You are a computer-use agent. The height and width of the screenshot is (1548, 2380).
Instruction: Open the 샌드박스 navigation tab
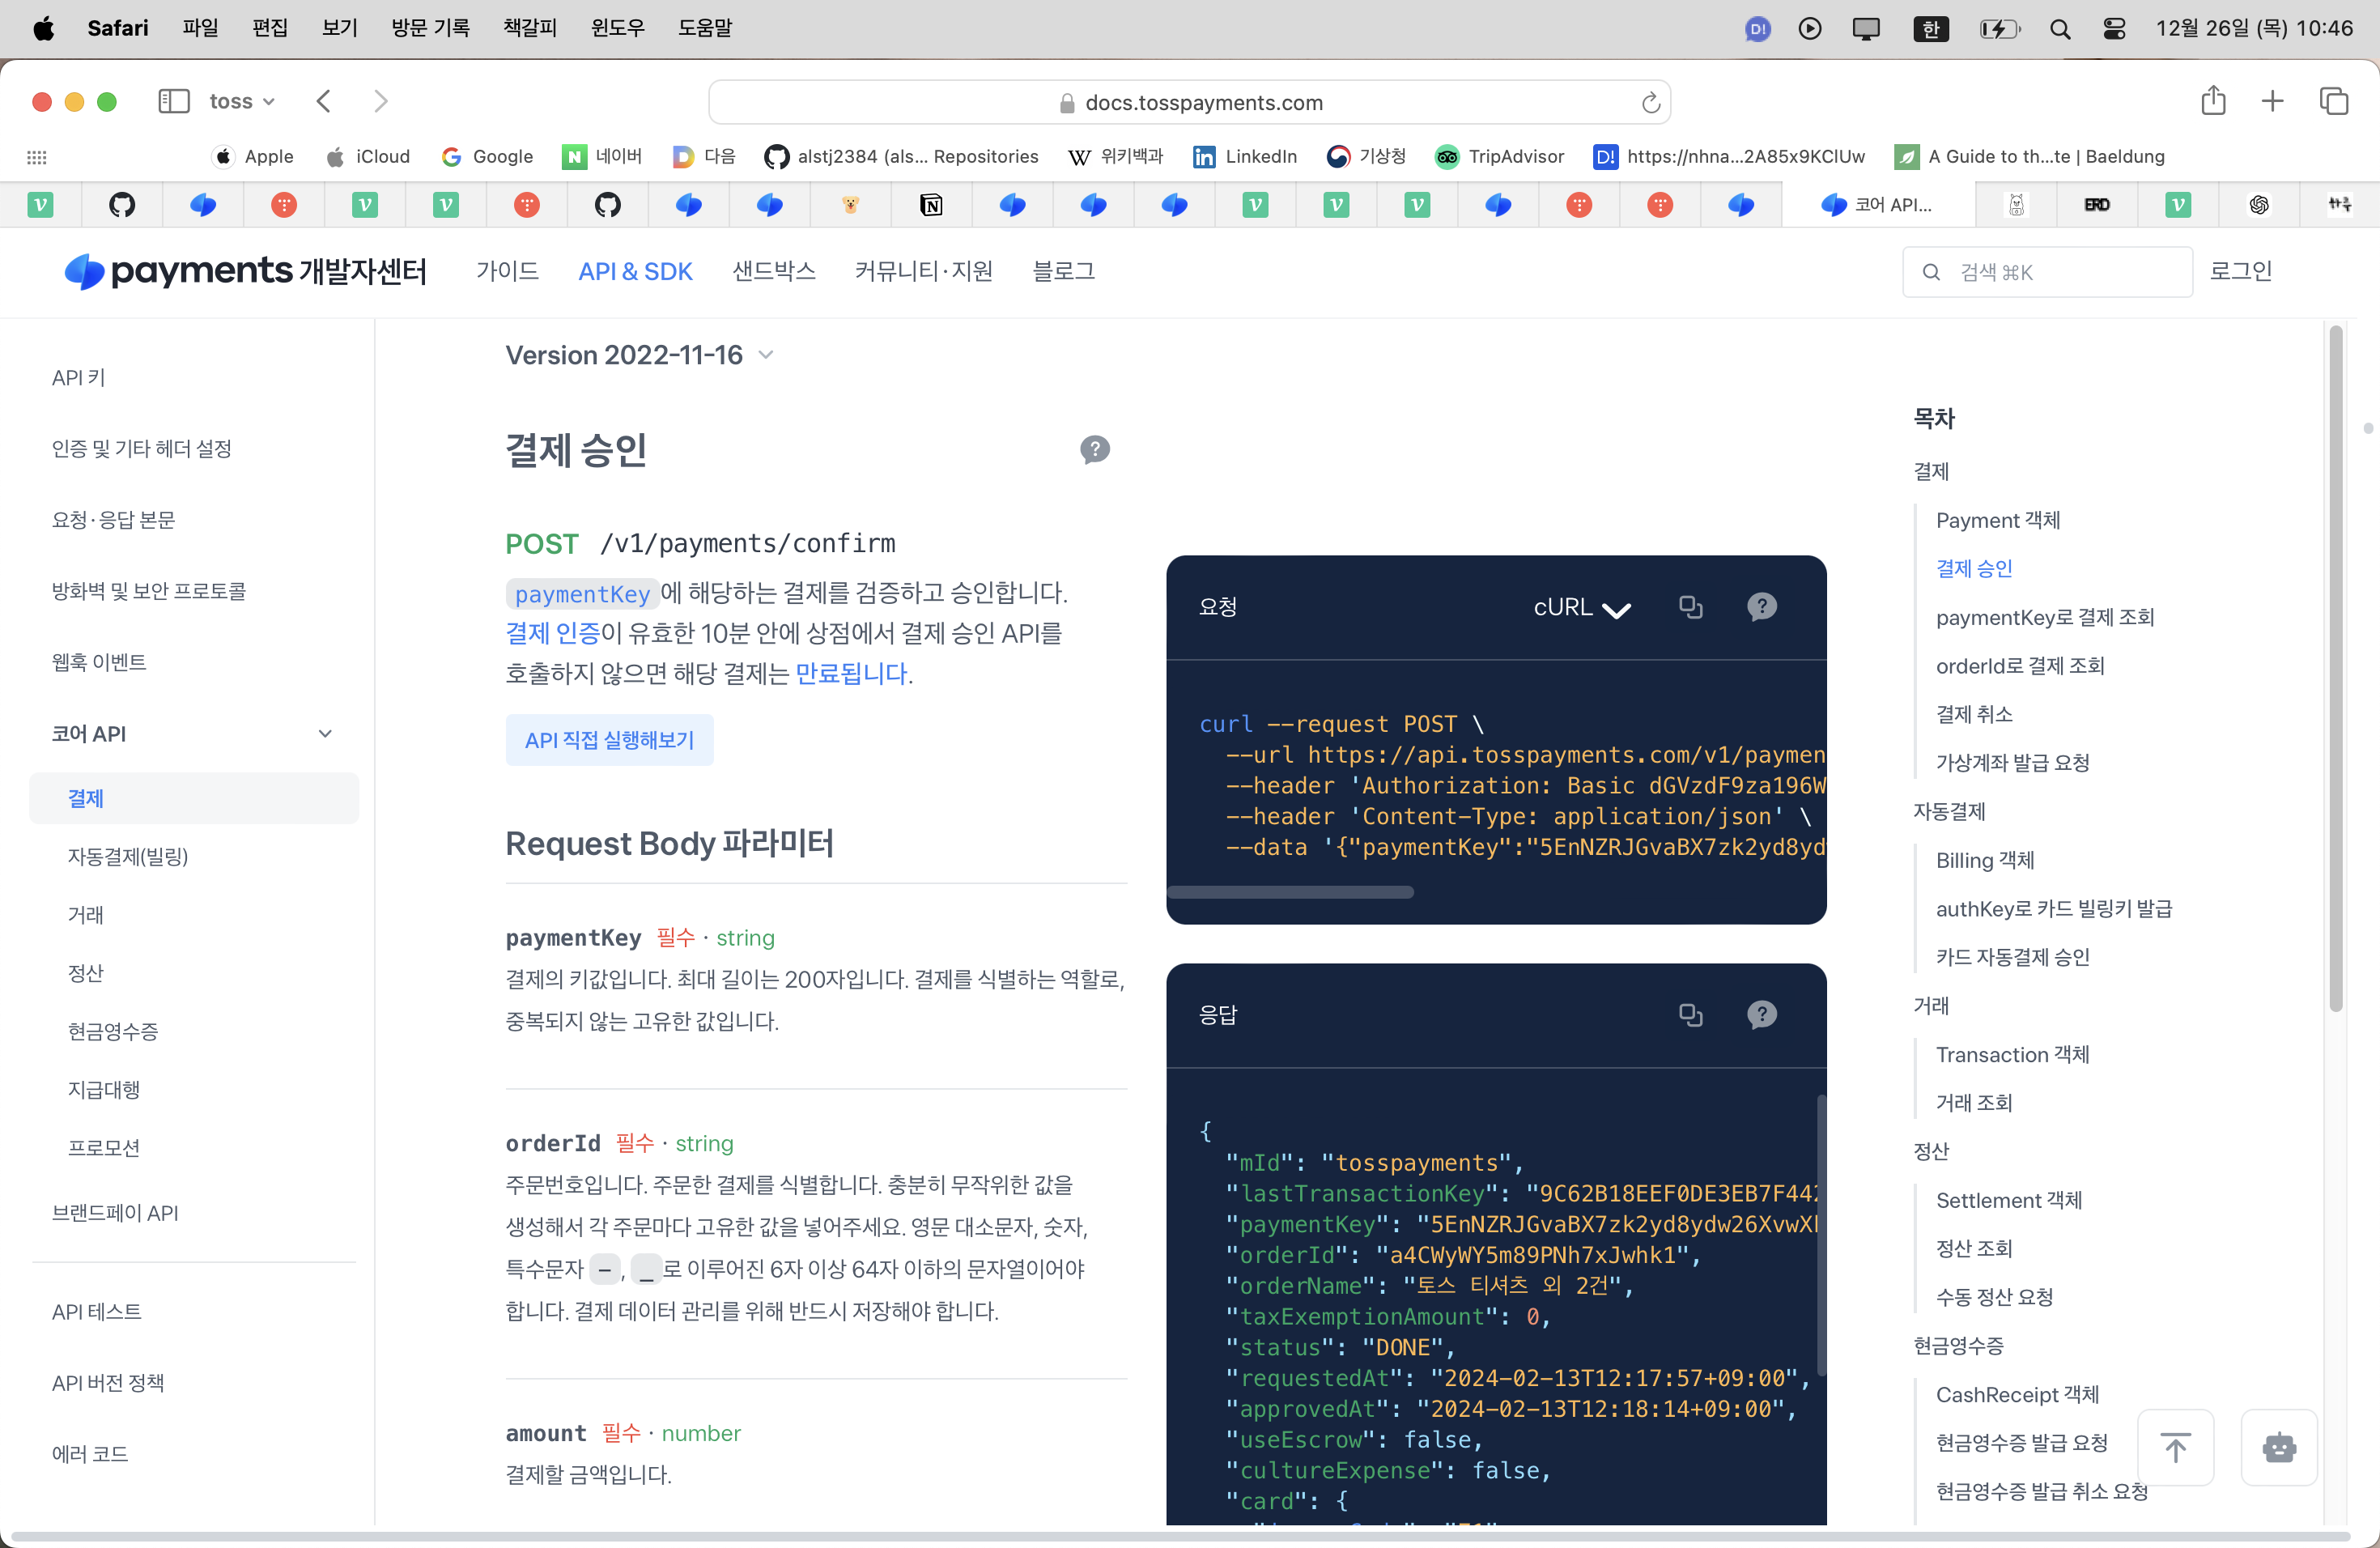[773, 271]
